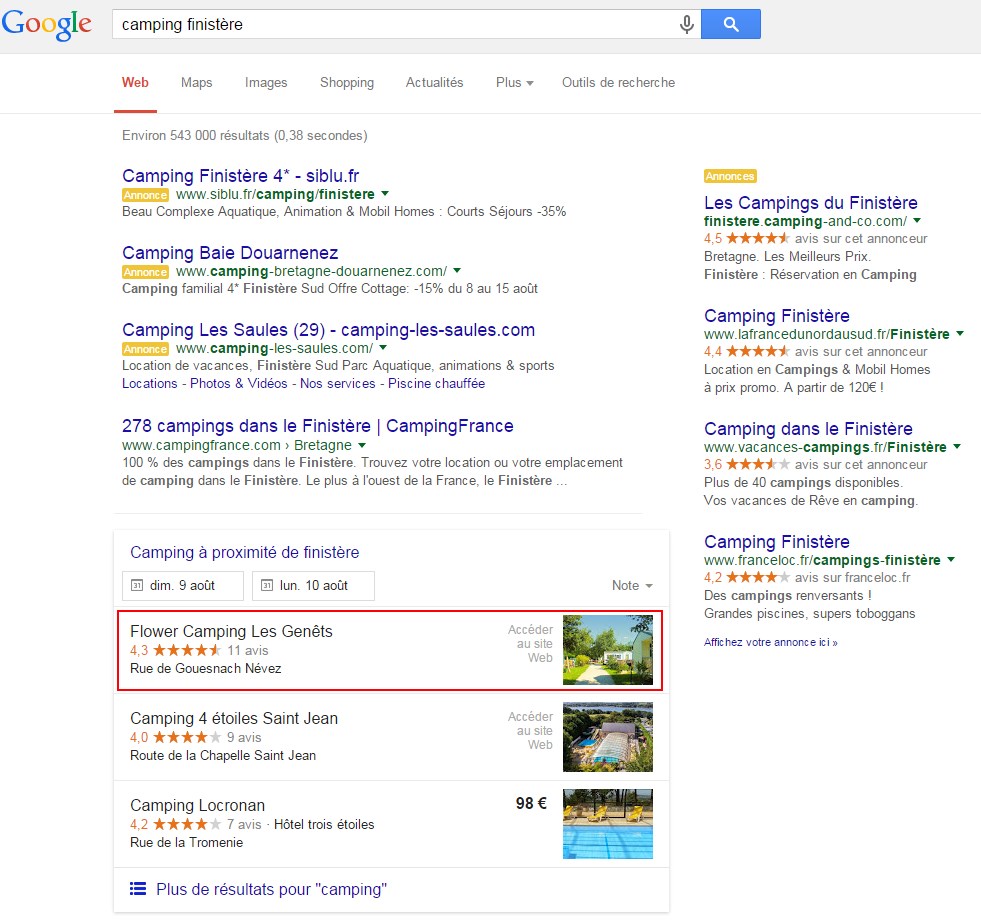The image size is (981, 922).
Task: Select check-in date dim. 9 août
Action: [x=183, y=585]
